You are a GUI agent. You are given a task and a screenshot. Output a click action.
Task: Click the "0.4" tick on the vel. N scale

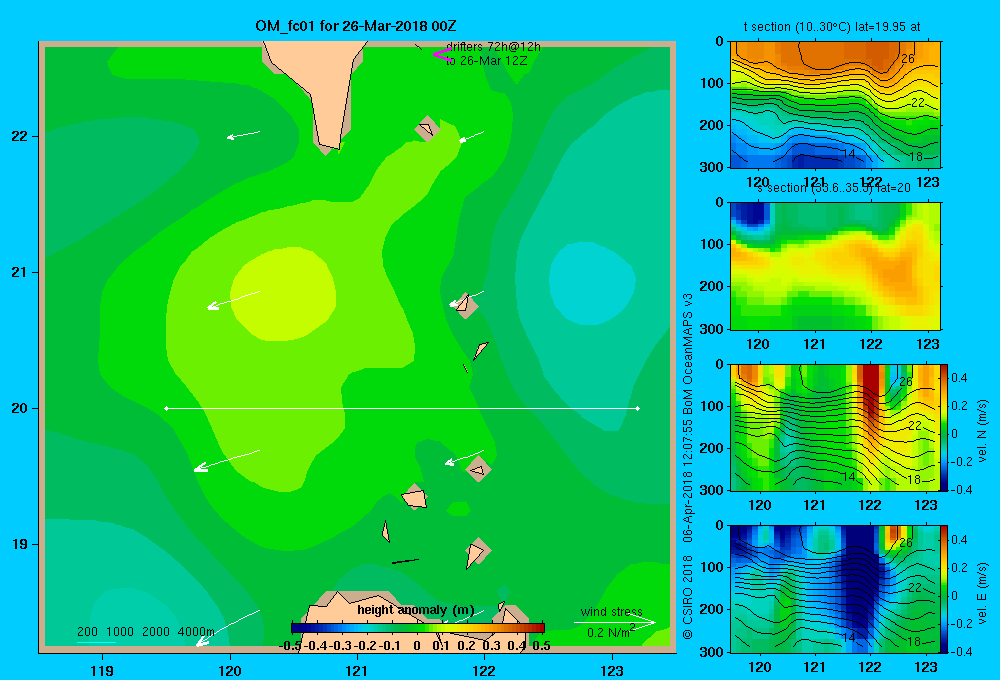coord(959,378)
